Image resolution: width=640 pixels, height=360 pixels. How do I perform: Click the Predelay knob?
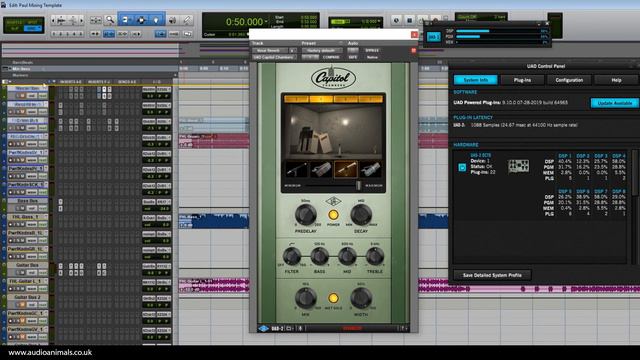coord(306,215)
